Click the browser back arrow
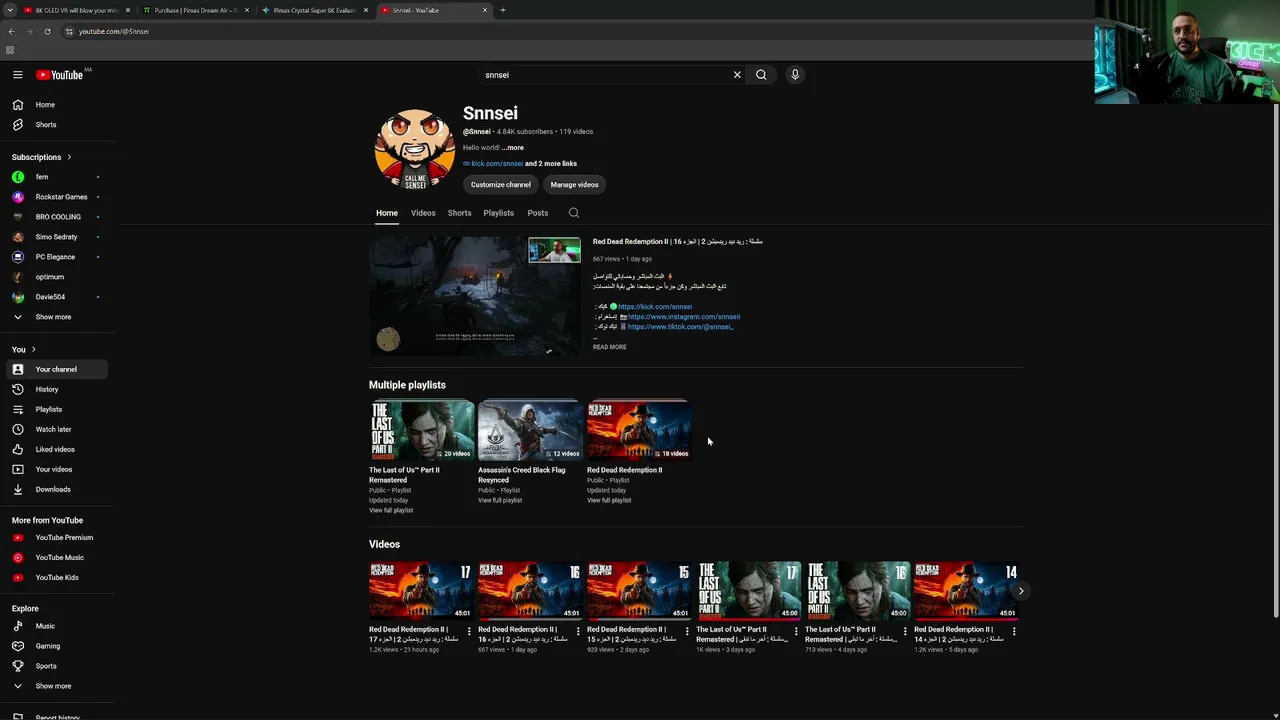1280x720 pixels. 11,31
